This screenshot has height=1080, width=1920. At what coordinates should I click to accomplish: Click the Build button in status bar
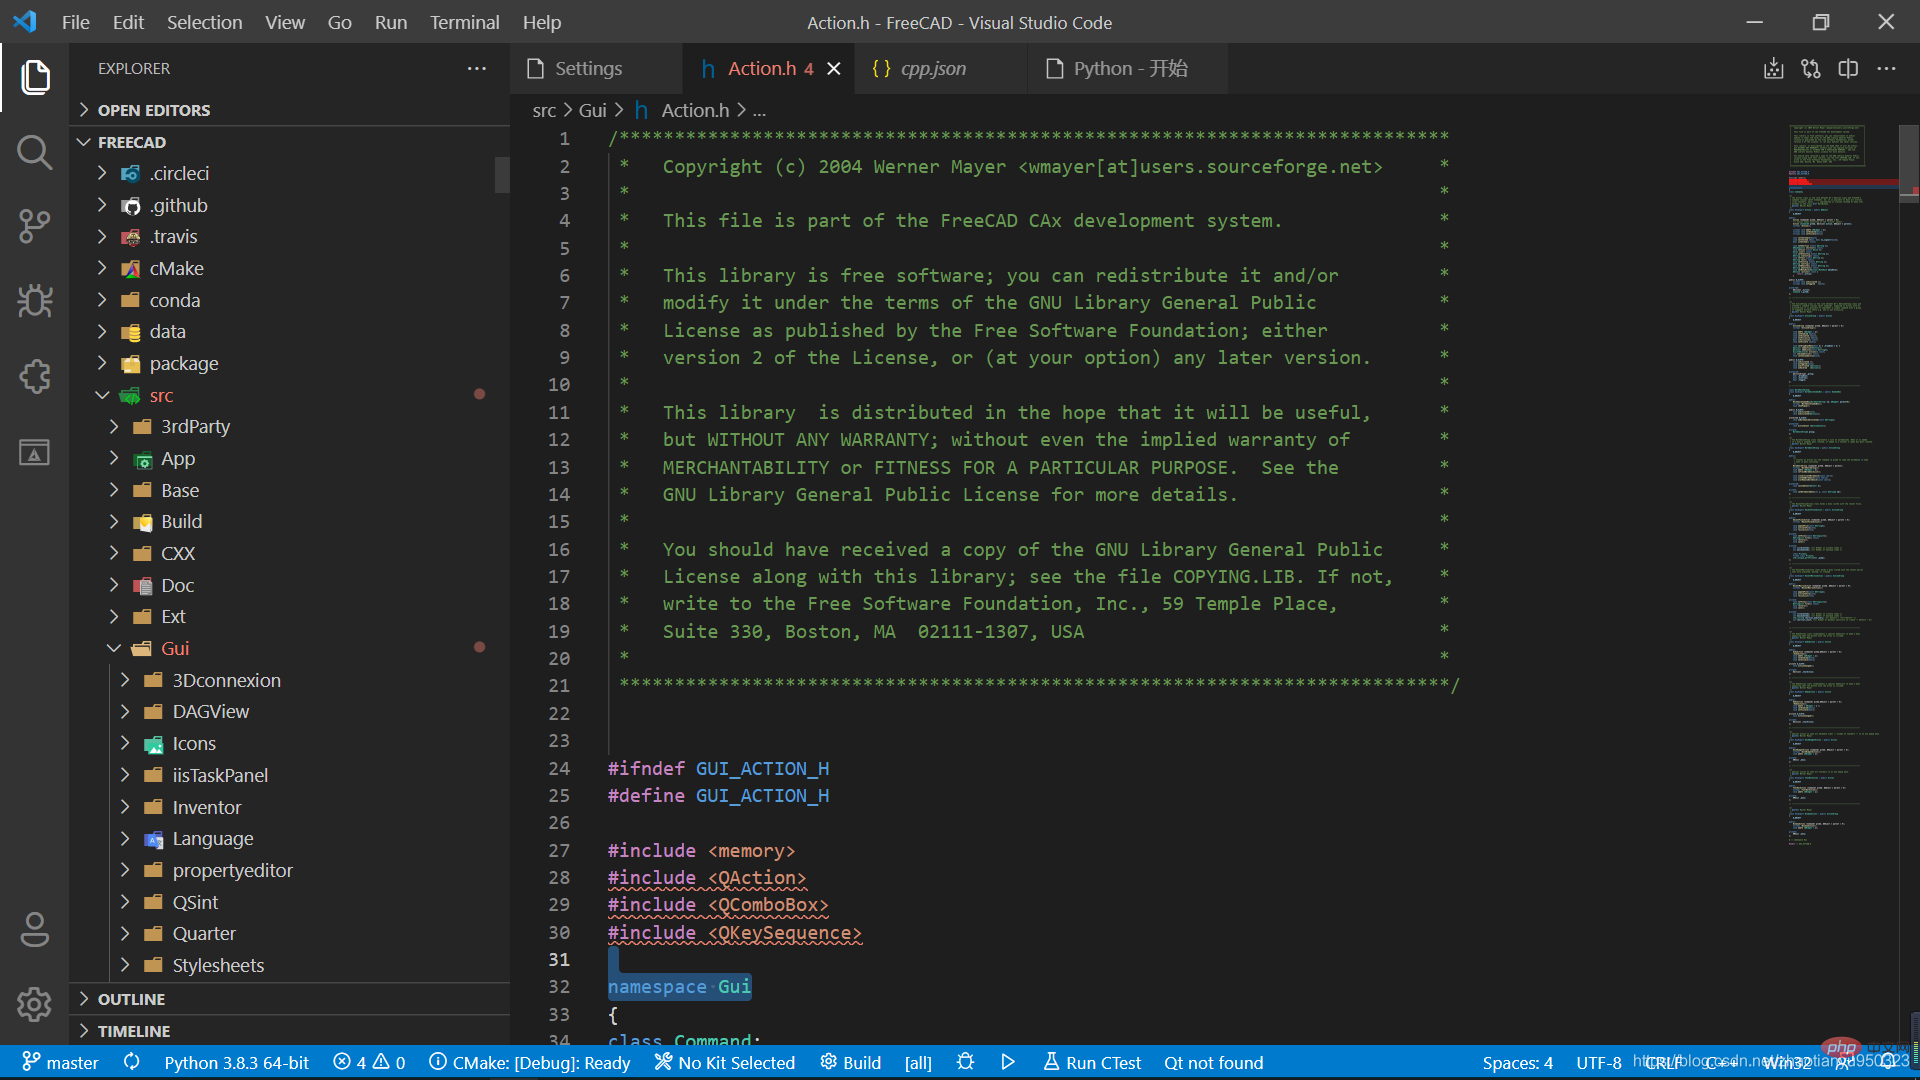pos(851,1062)
